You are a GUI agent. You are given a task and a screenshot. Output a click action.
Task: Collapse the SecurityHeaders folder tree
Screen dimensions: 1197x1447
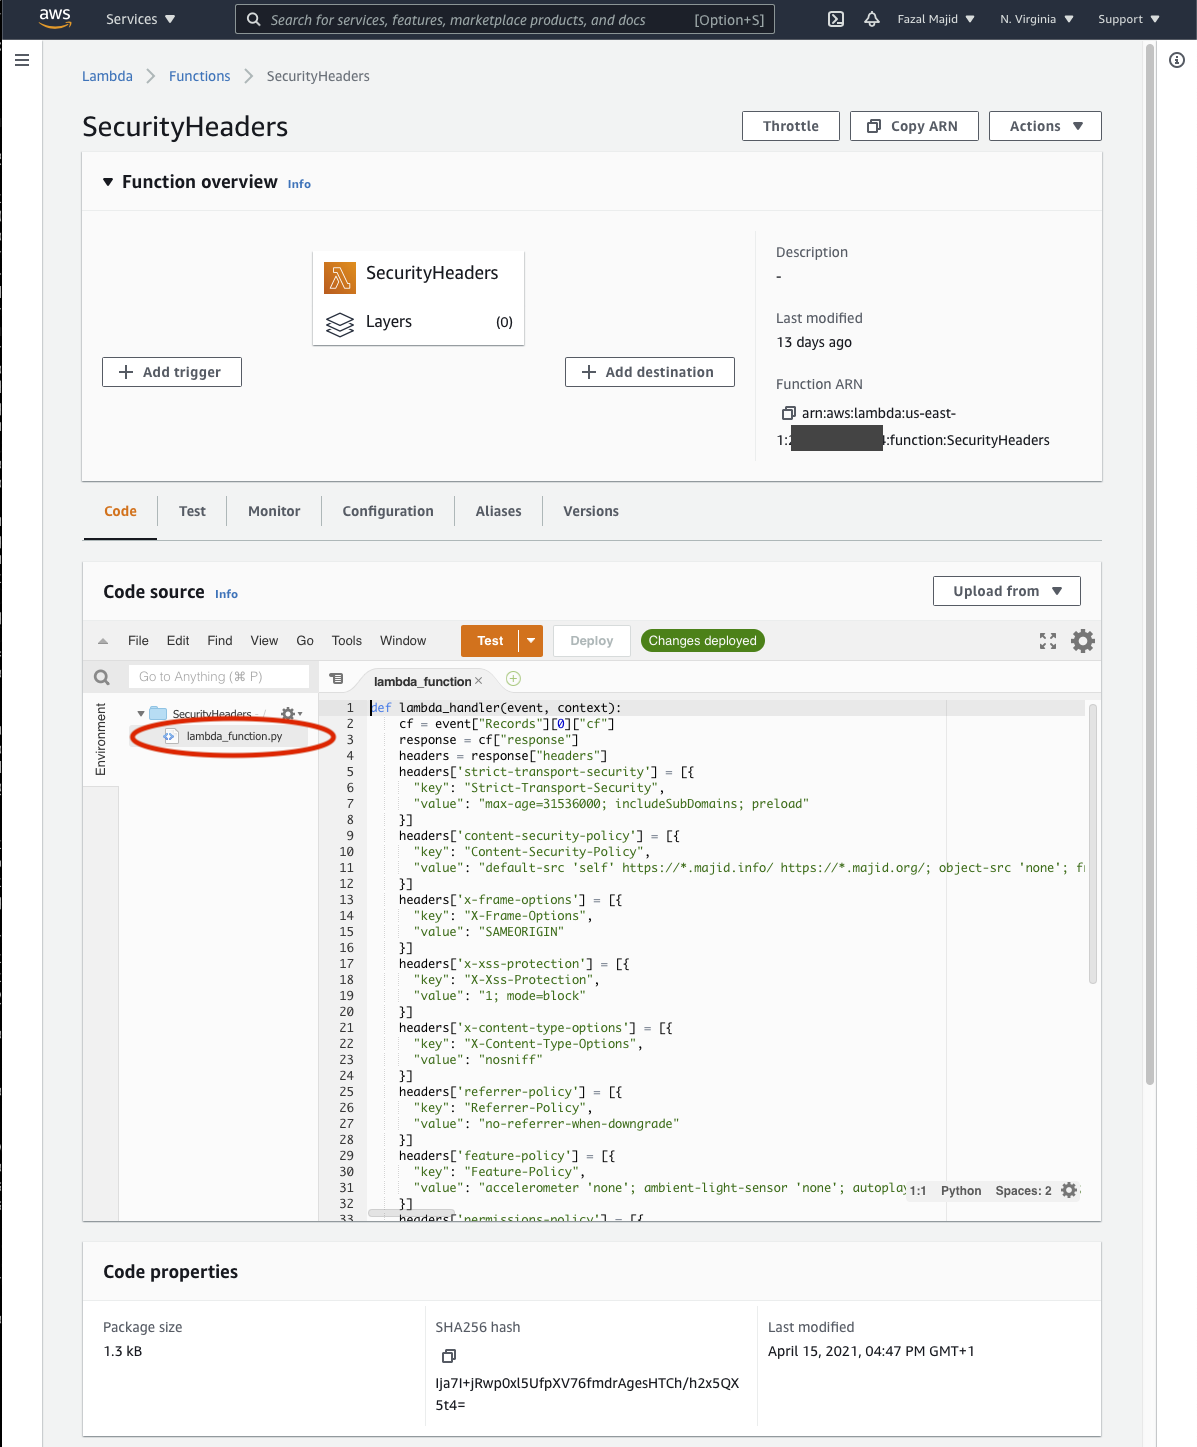point(141,714)
